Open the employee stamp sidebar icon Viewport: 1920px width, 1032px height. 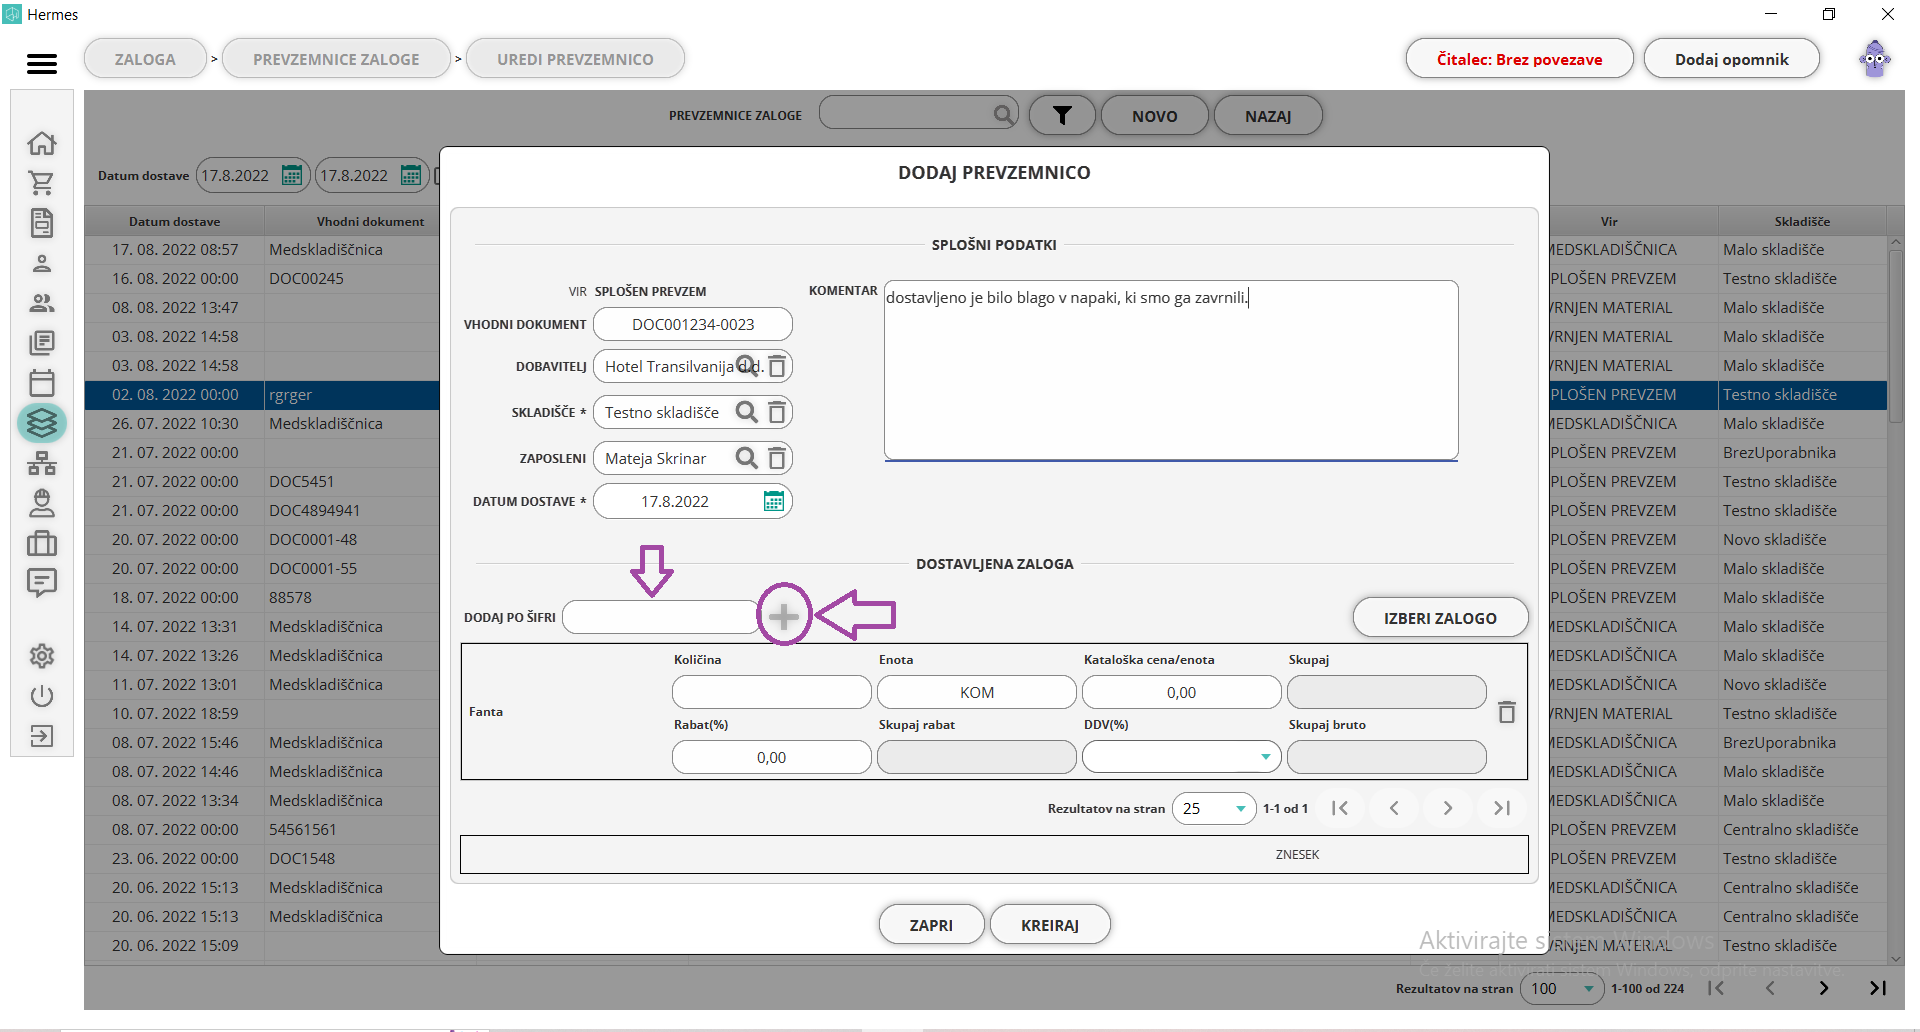(42, 503)
